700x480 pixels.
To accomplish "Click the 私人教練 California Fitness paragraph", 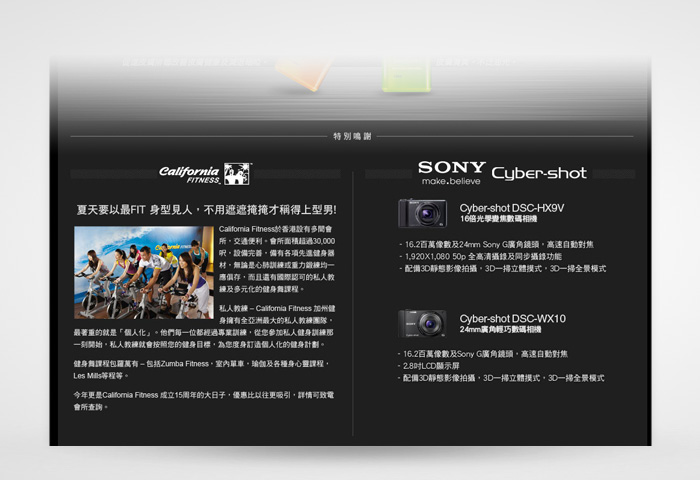I will click(204, 326).
